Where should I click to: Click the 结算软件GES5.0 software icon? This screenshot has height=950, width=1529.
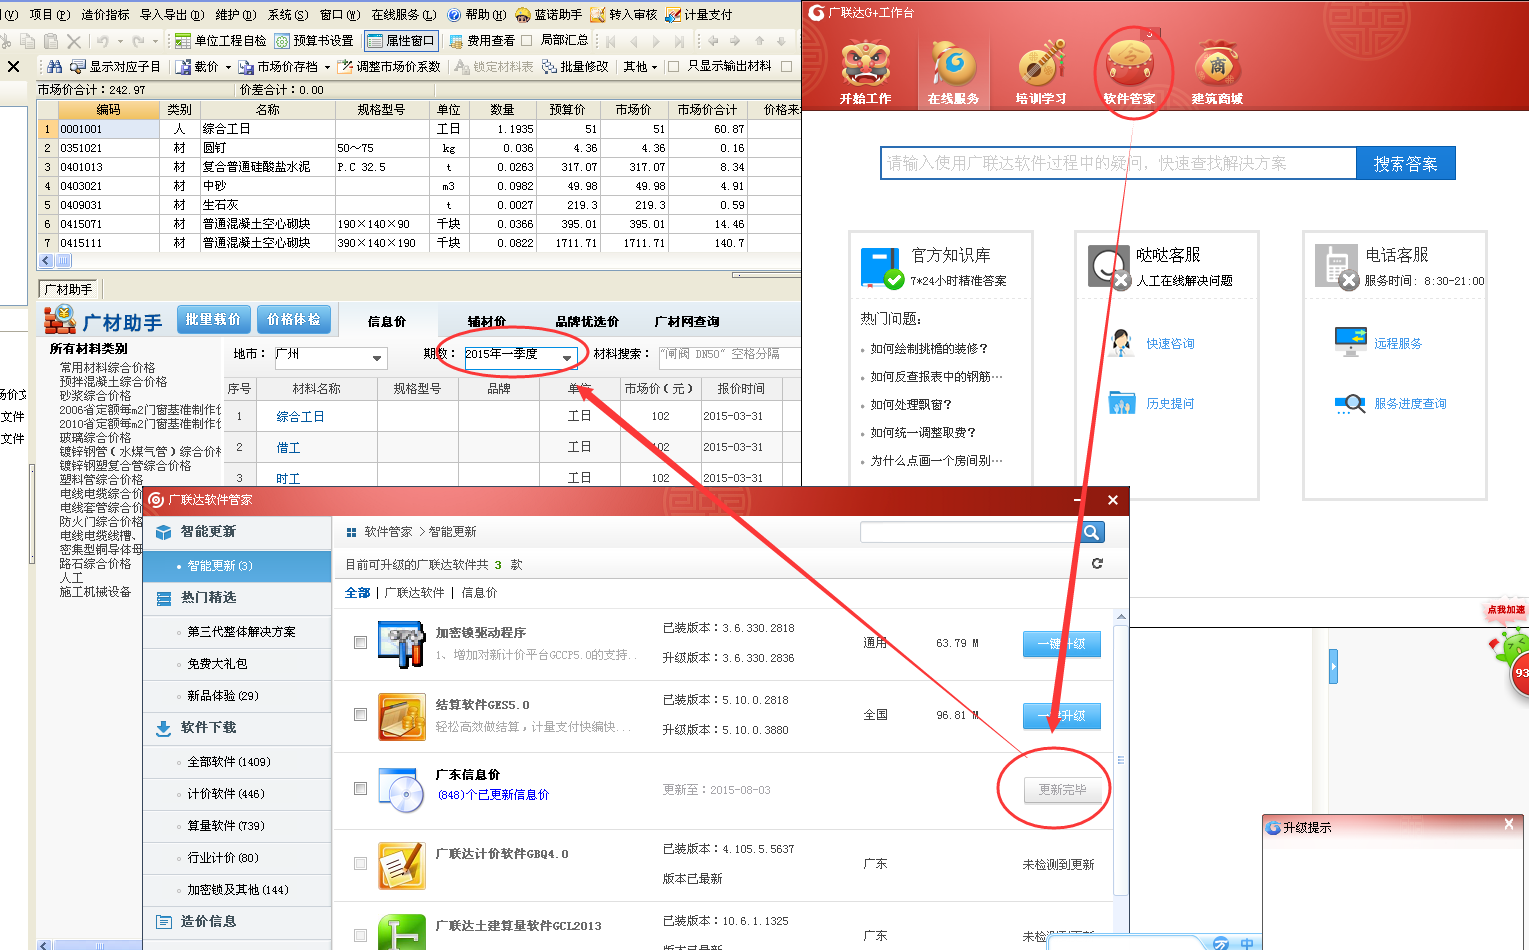click(x=402, y=716)
